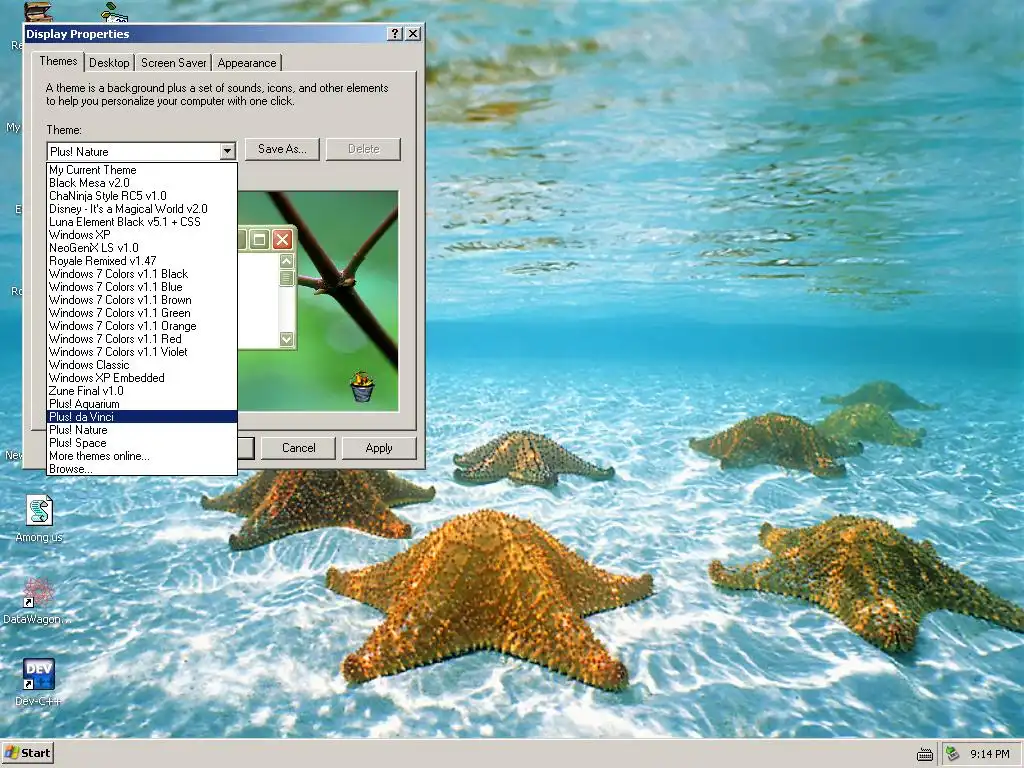Select Plus! Nature in the dropdown list
Viewport: 1024px width, 768px height.
(x=142, y=430)
